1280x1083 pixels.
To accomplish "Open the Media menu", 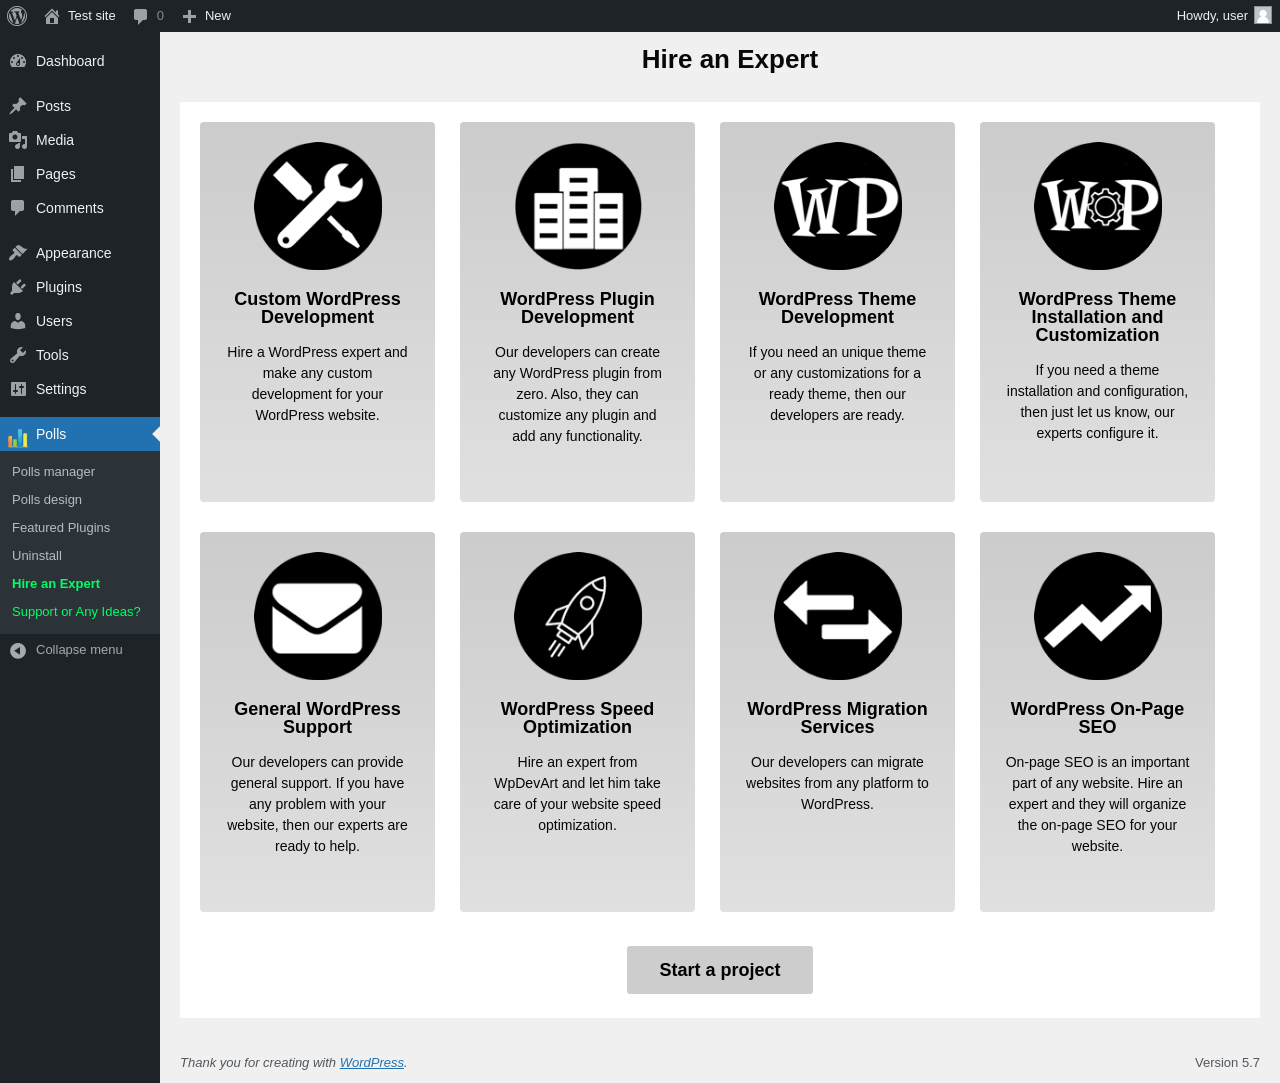I will tap(80, 140).
